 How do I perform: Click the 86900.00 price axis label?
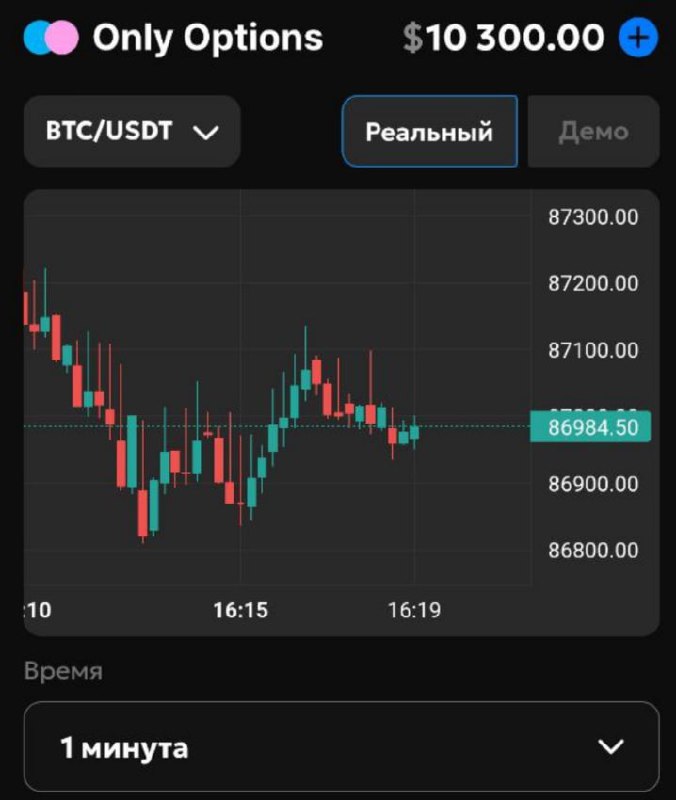(x=593, y=484)
